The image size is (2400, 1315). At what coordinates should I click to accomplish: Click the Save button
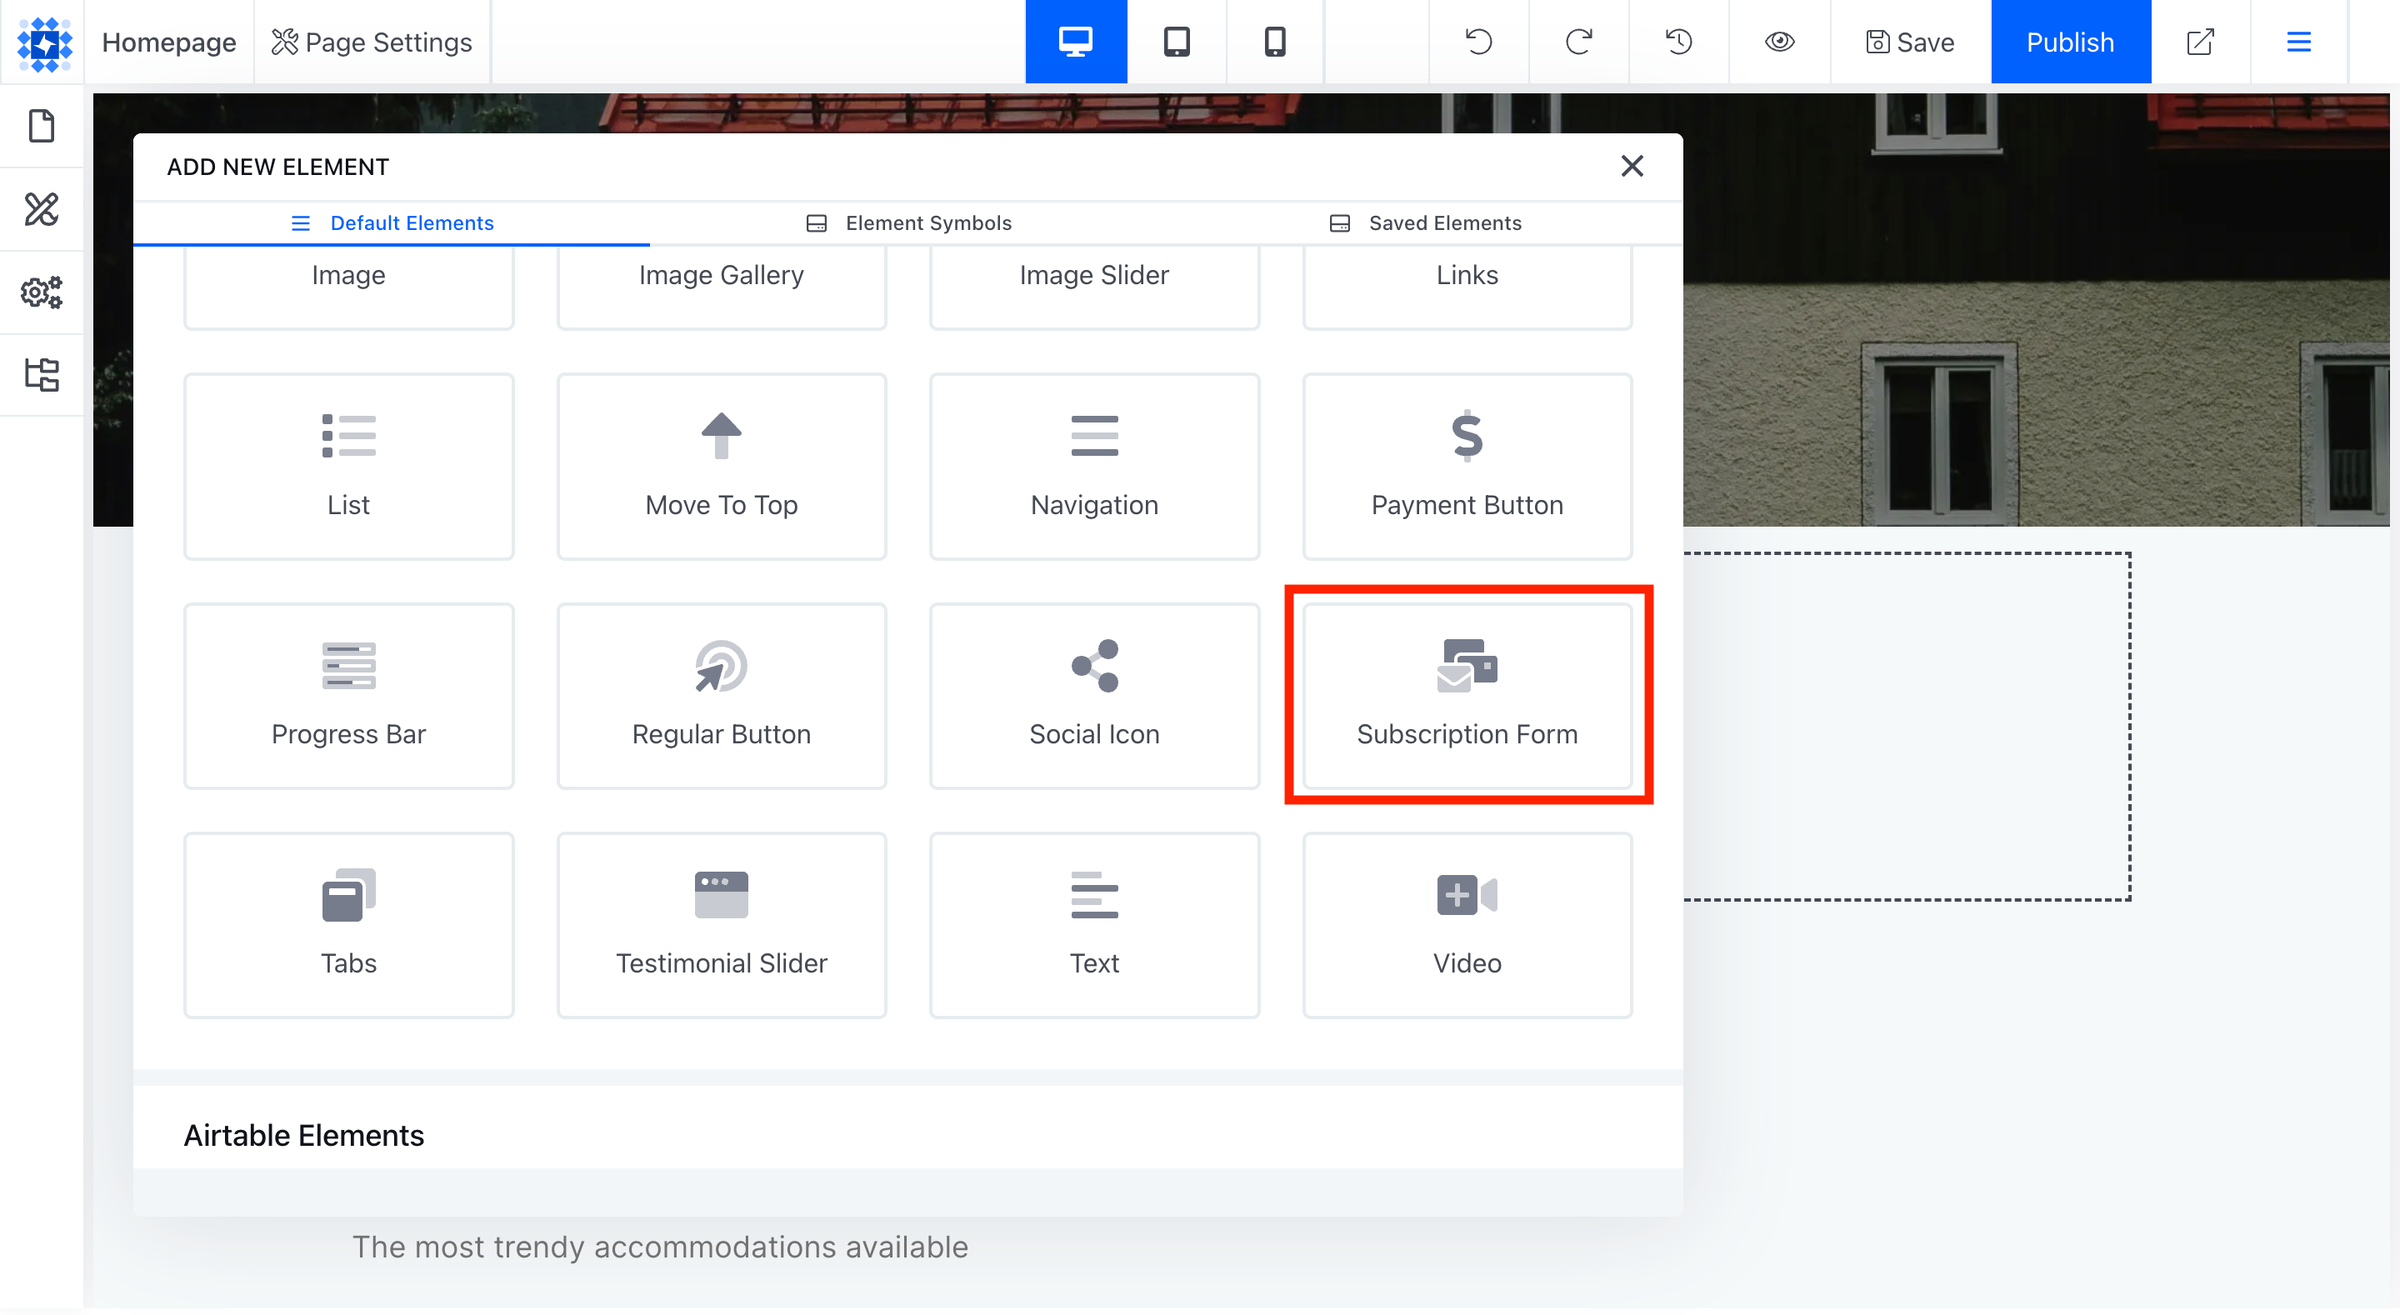(1911, 40)
